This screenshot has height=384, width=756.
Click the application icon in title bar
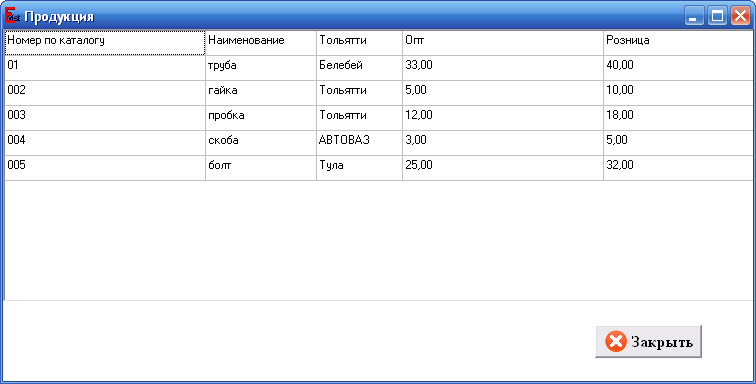(x=12, y=16)
